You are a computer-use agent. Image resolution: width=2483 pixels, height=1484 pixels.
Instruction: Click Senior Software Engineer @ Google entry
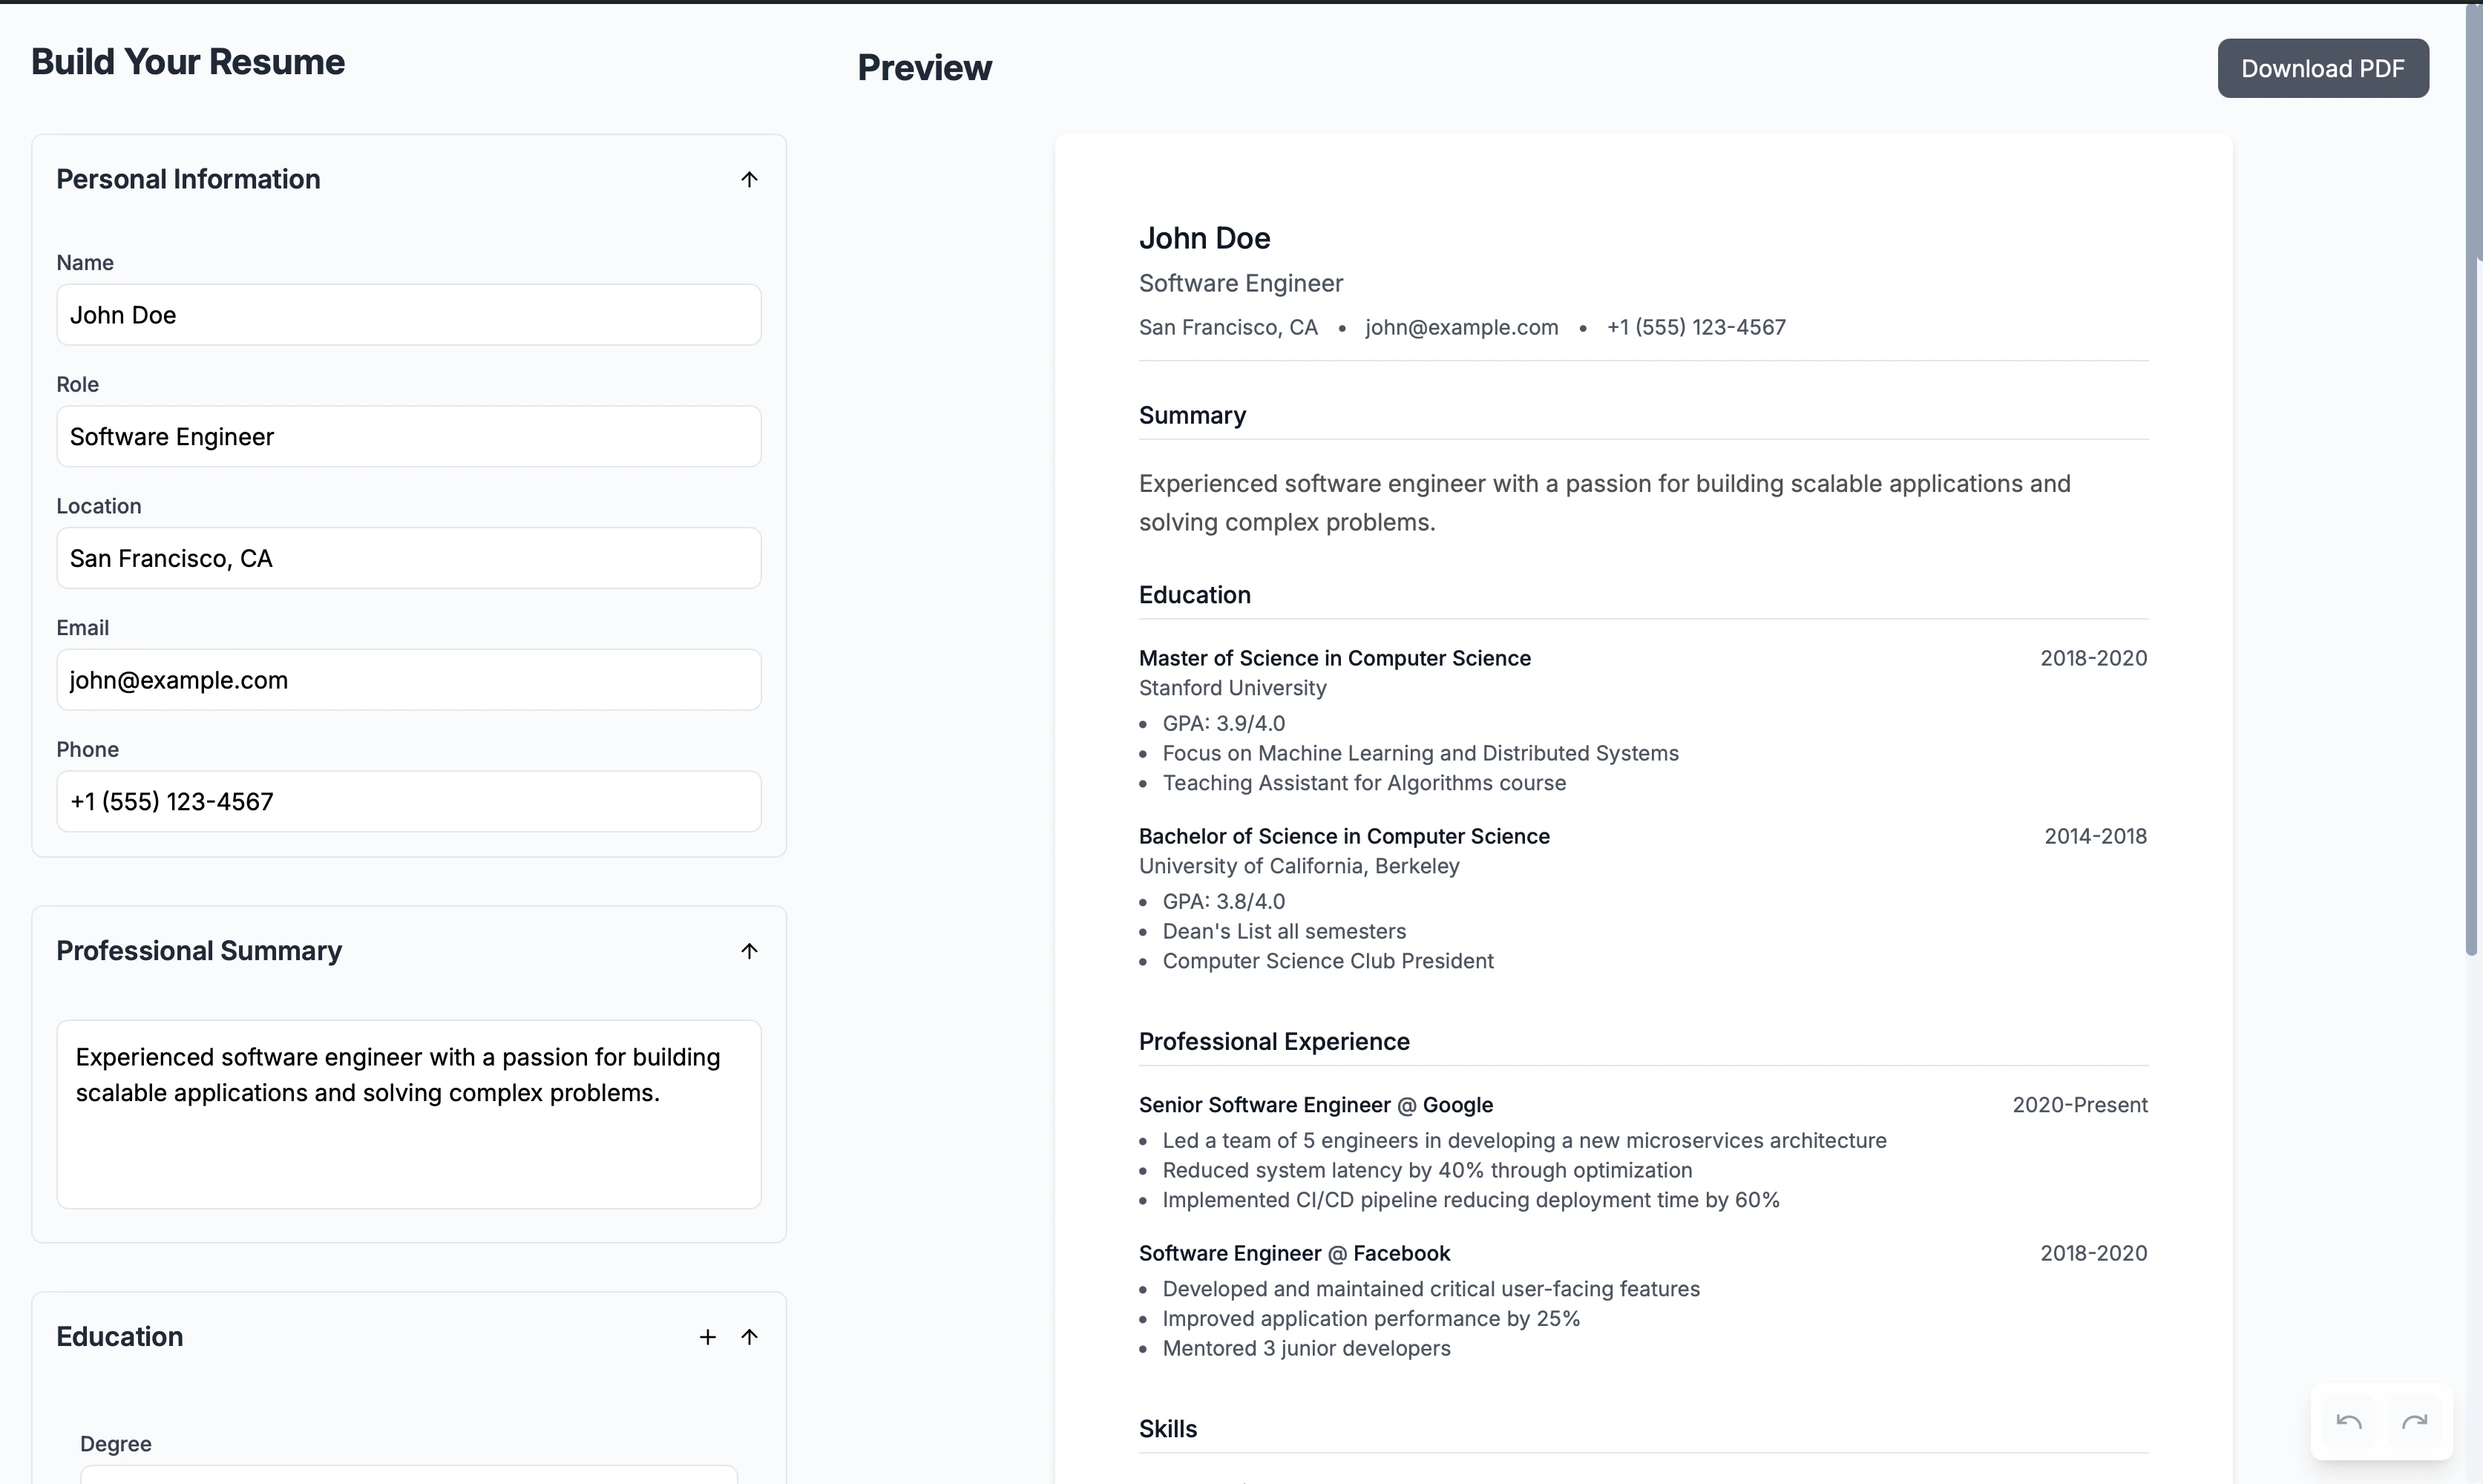click(x=1315, y=1105)
